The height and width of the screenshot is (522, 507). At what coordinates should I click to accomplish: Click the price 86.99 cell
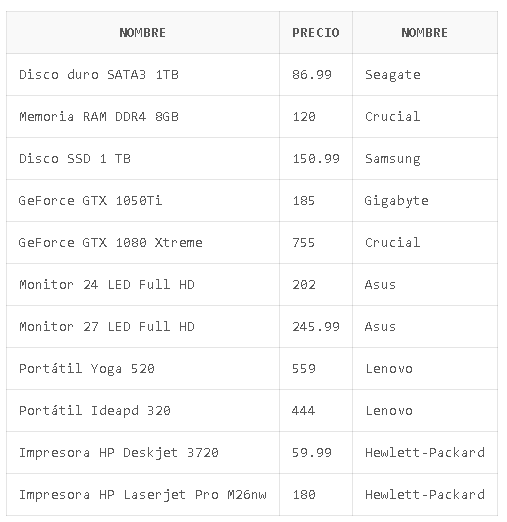tap(316, 75)
